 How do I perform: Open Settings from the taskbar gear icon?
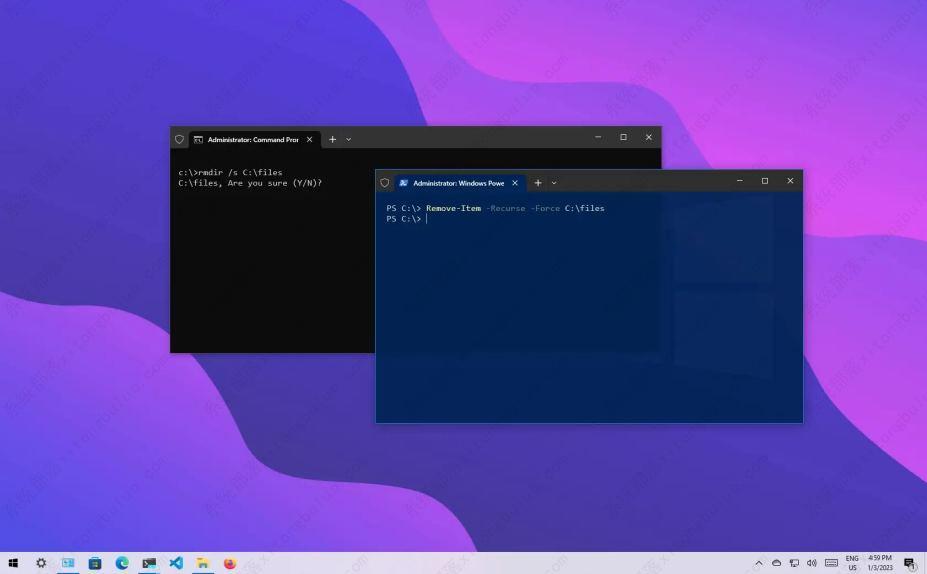click(41, 563)
